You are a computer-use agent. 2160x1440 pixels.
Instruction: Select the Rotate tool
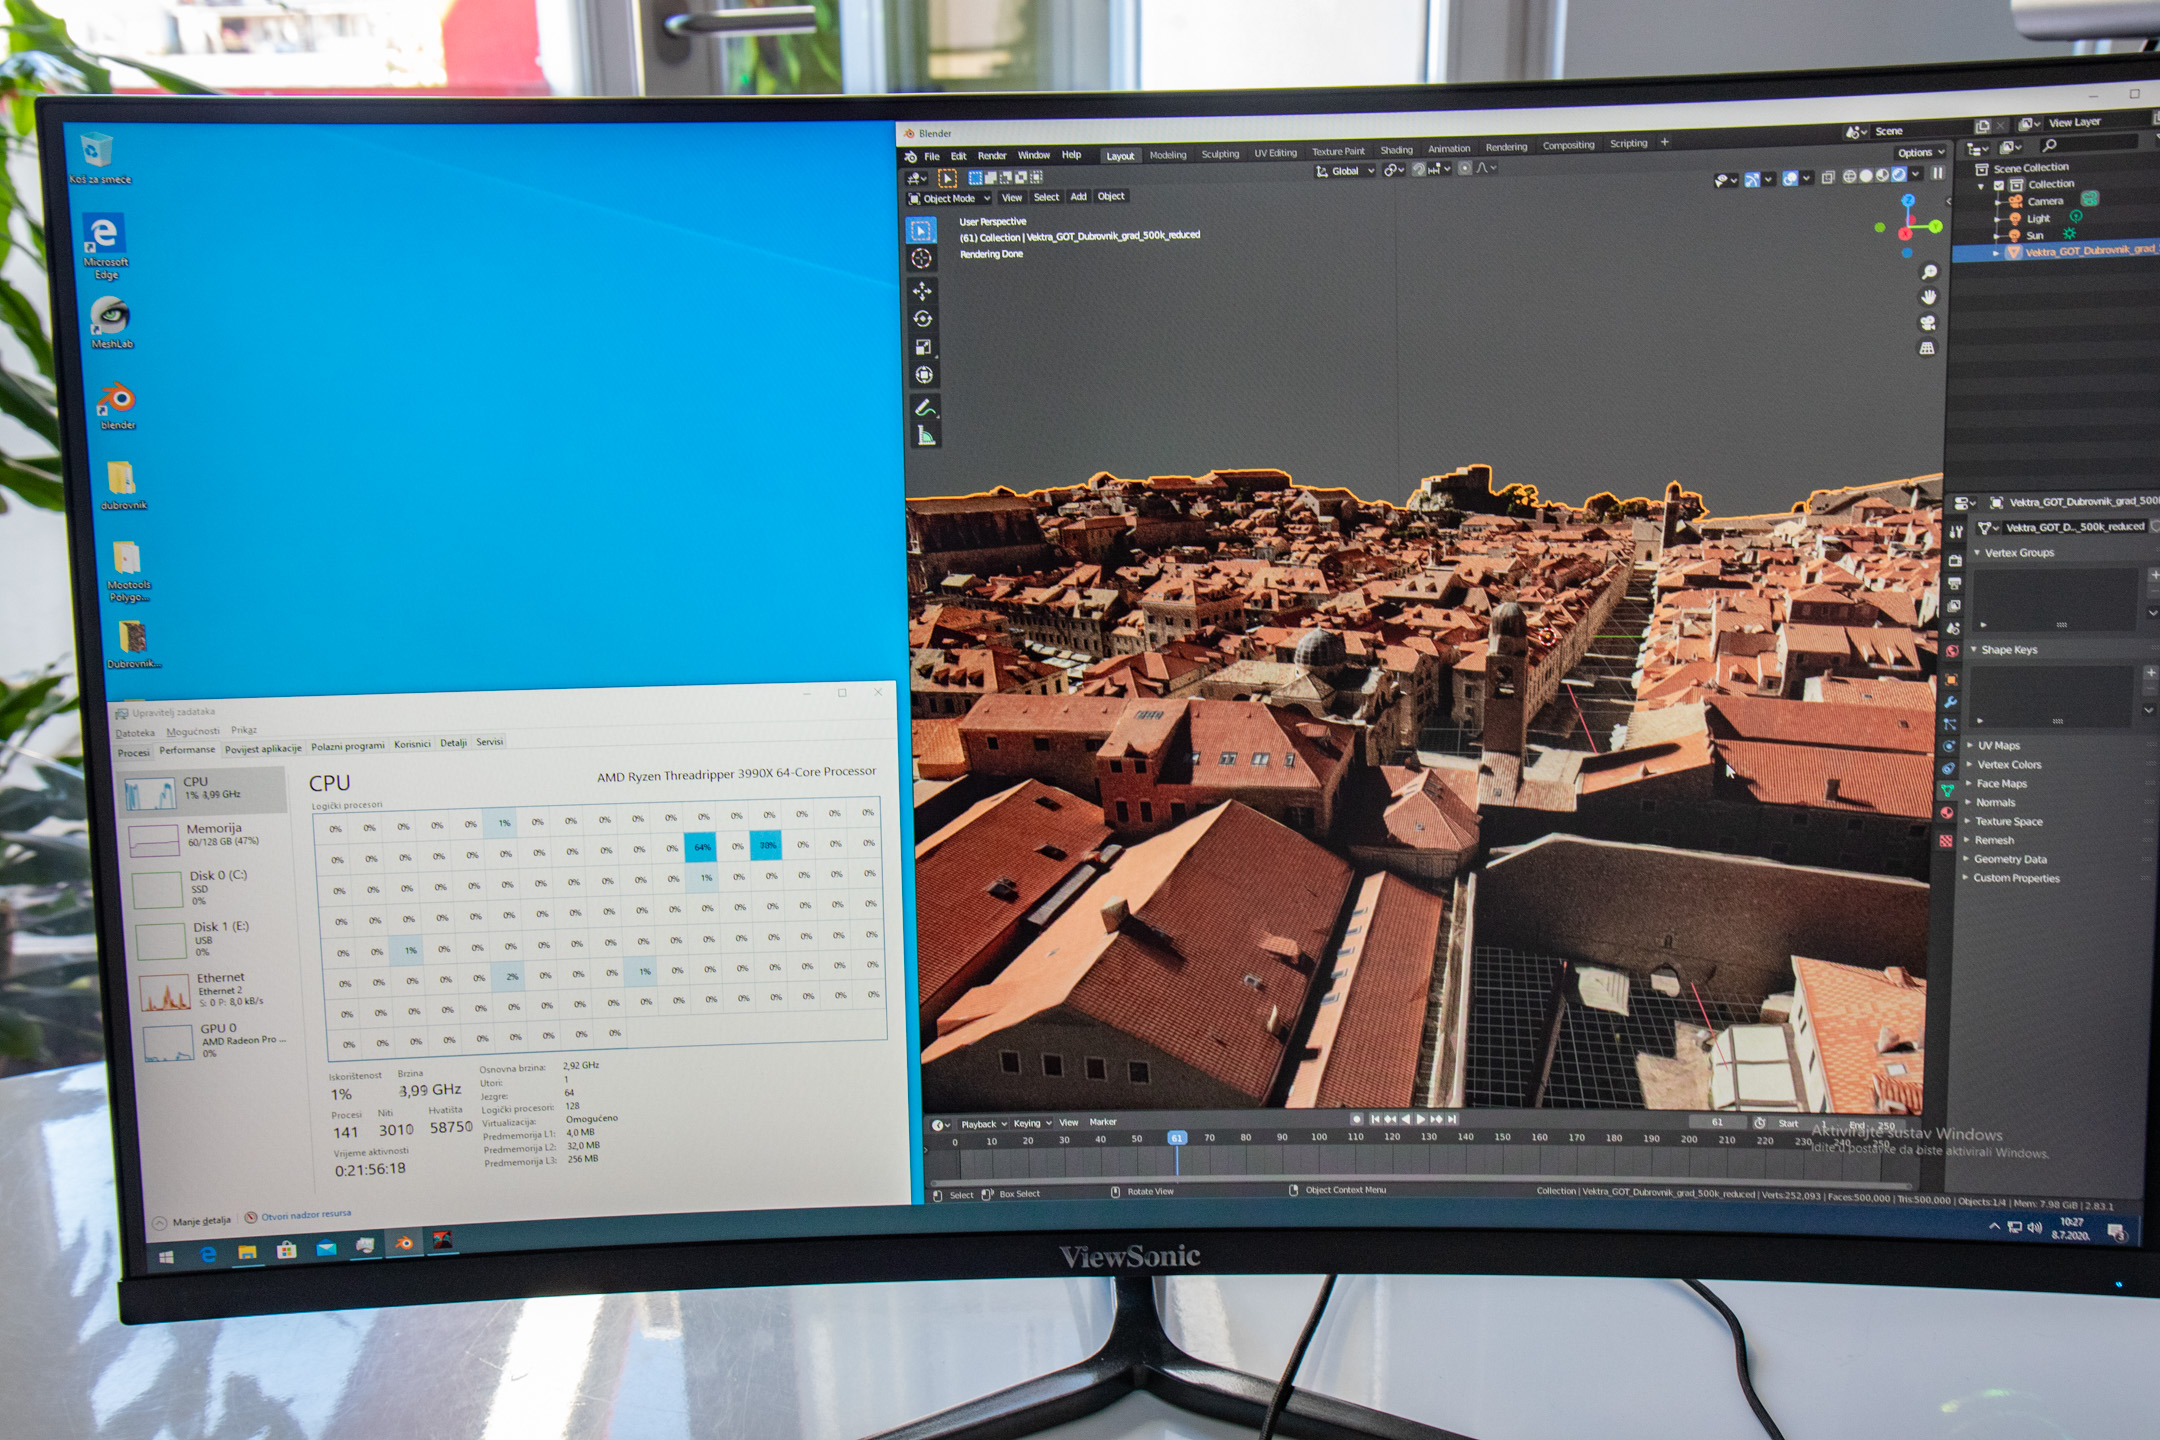[923, 319]
